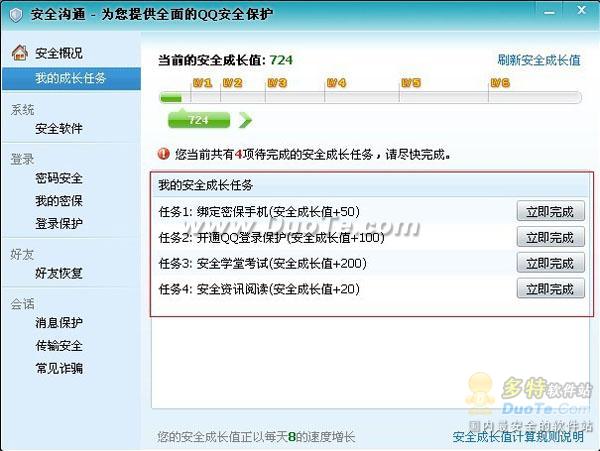
Task: Click the W5 level marker
Action: 411,83
